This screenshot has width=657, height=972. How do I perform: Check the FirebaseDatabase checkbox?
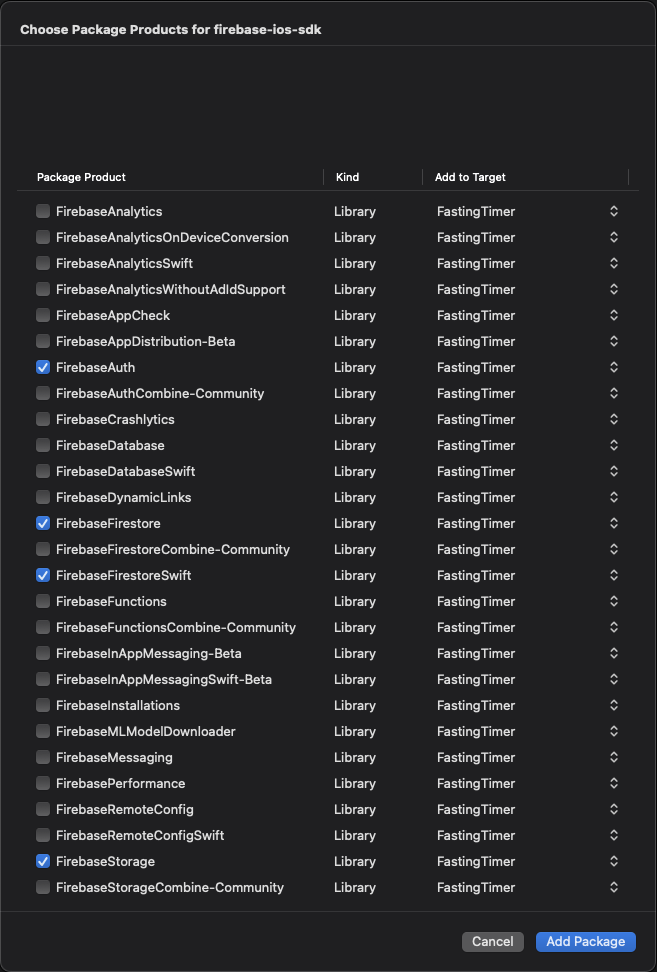click(43, 445)
